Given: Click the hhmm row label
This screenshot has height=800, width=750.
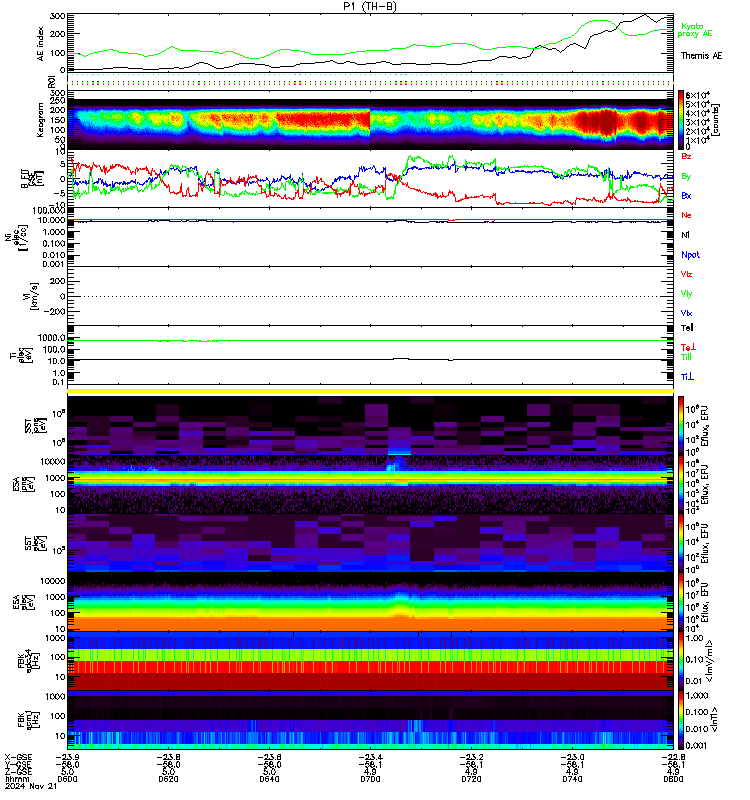Looking at the screenshot, I should 17,779.
